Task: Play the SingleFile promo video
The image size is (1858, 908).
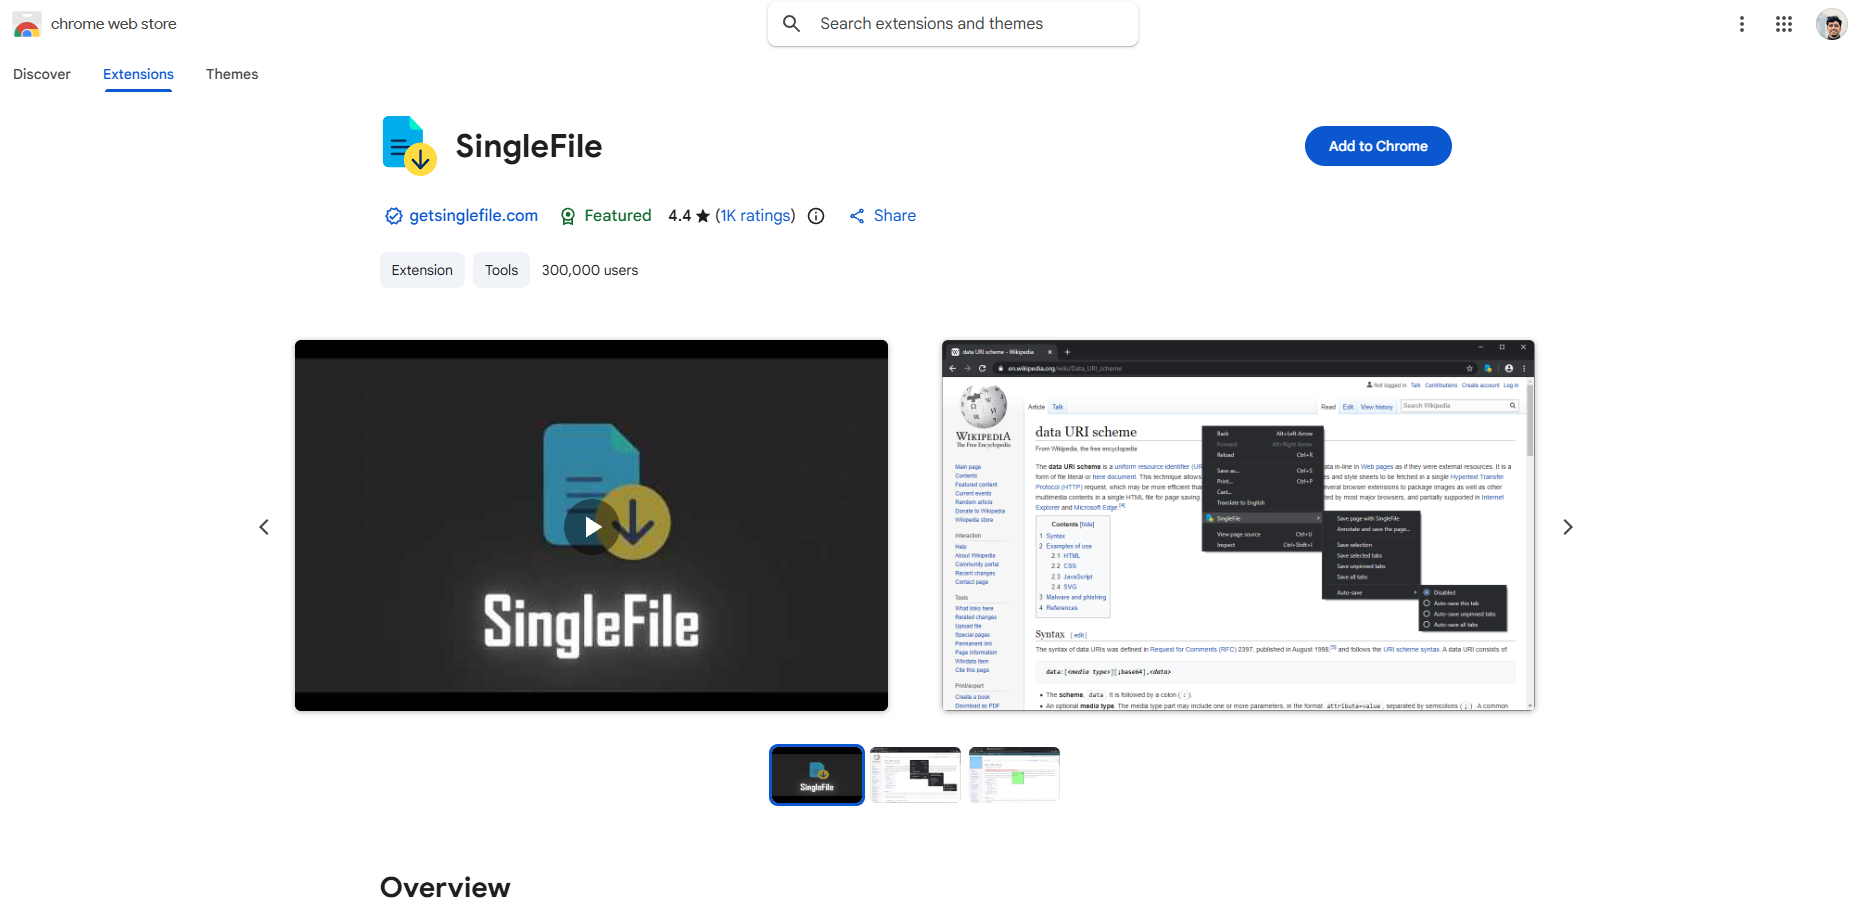Action: click(591, 526)
